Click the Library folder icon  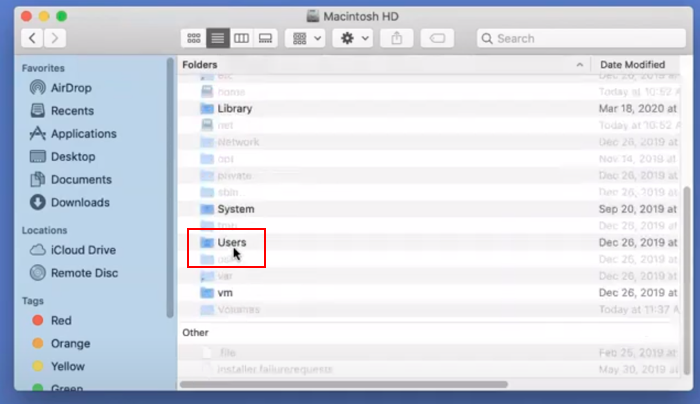pos(207,108)
